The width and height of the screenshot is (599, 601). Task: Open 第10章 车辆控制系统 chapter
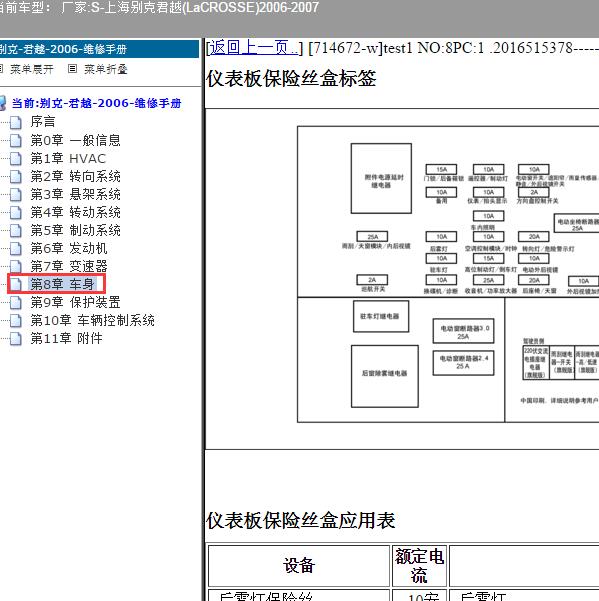coord(93,320)
